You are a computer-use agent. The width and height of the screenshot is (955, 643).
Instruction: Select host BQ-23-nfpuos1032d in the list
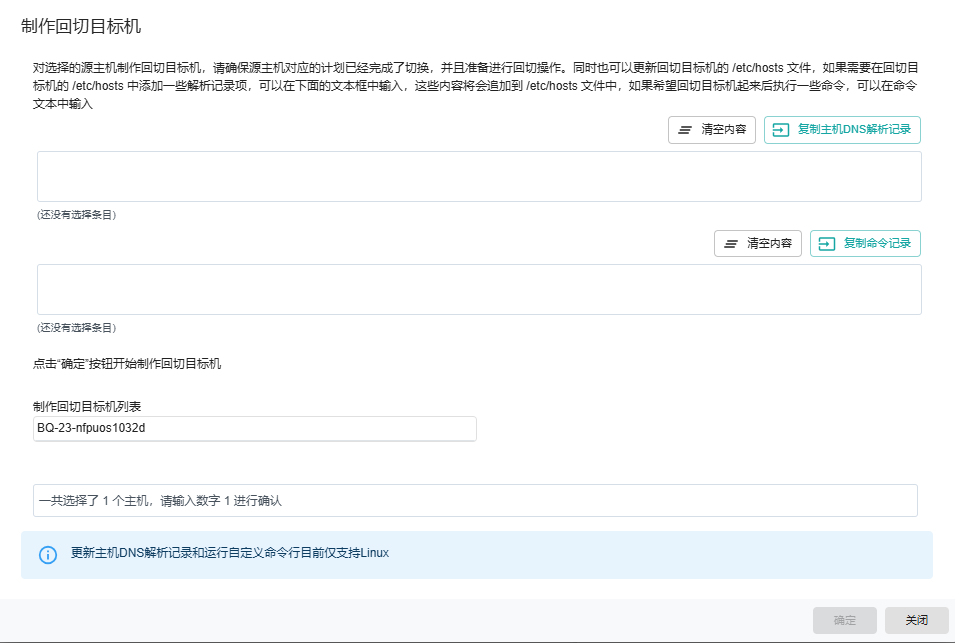tap(255, 429)
